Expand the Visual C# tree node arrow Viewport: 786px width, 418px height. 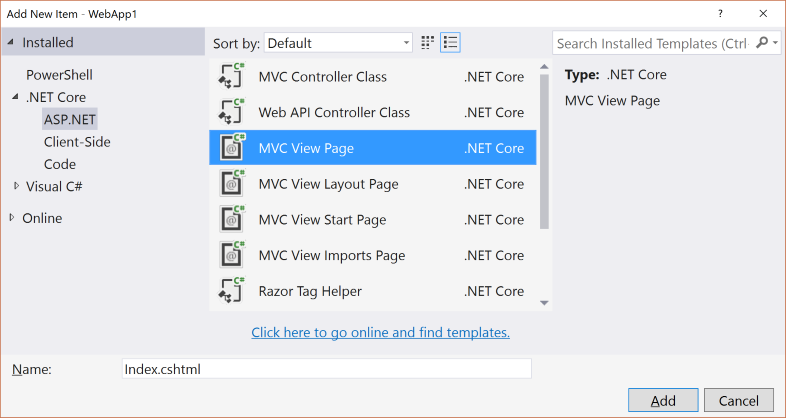[x=16, y=186]
